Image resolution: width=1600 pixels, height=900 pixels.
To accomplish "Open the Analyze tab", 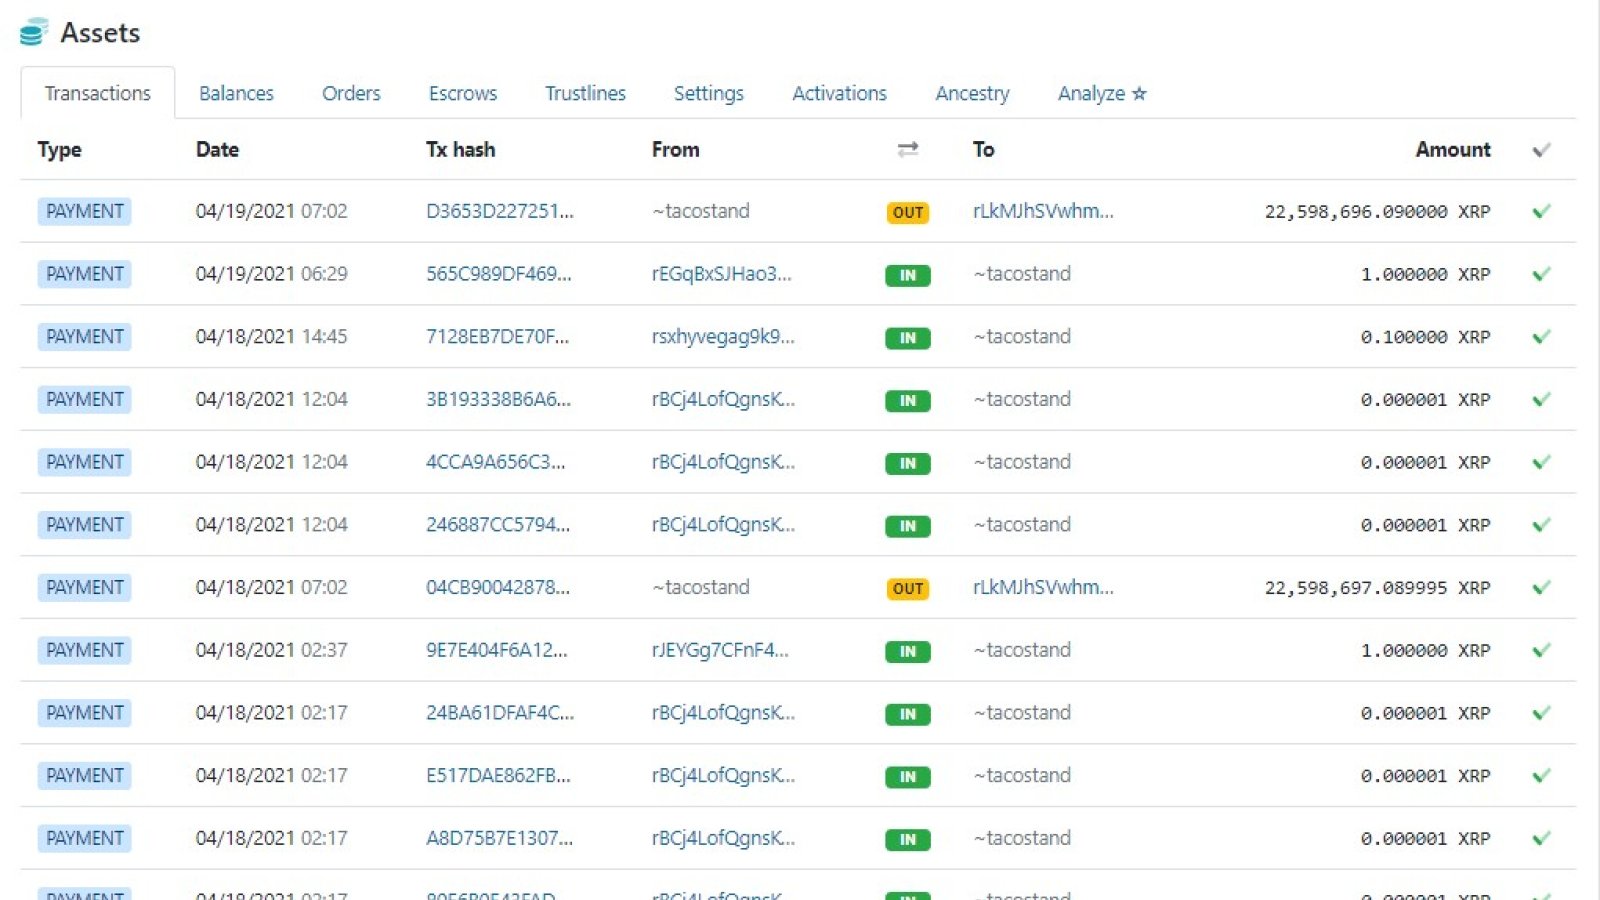I will pos(1102,93).
